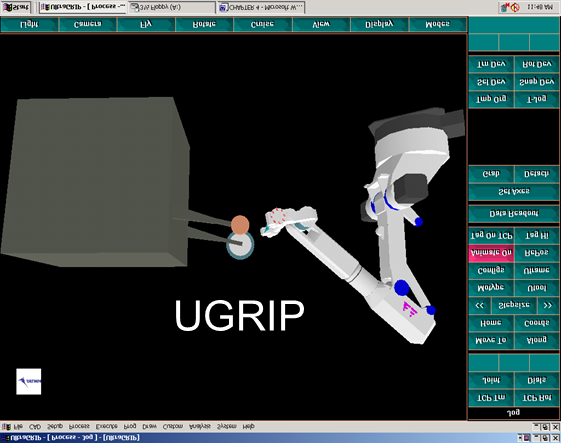
Task: Select the Rotate view button
Action: [x=204, y=24]
